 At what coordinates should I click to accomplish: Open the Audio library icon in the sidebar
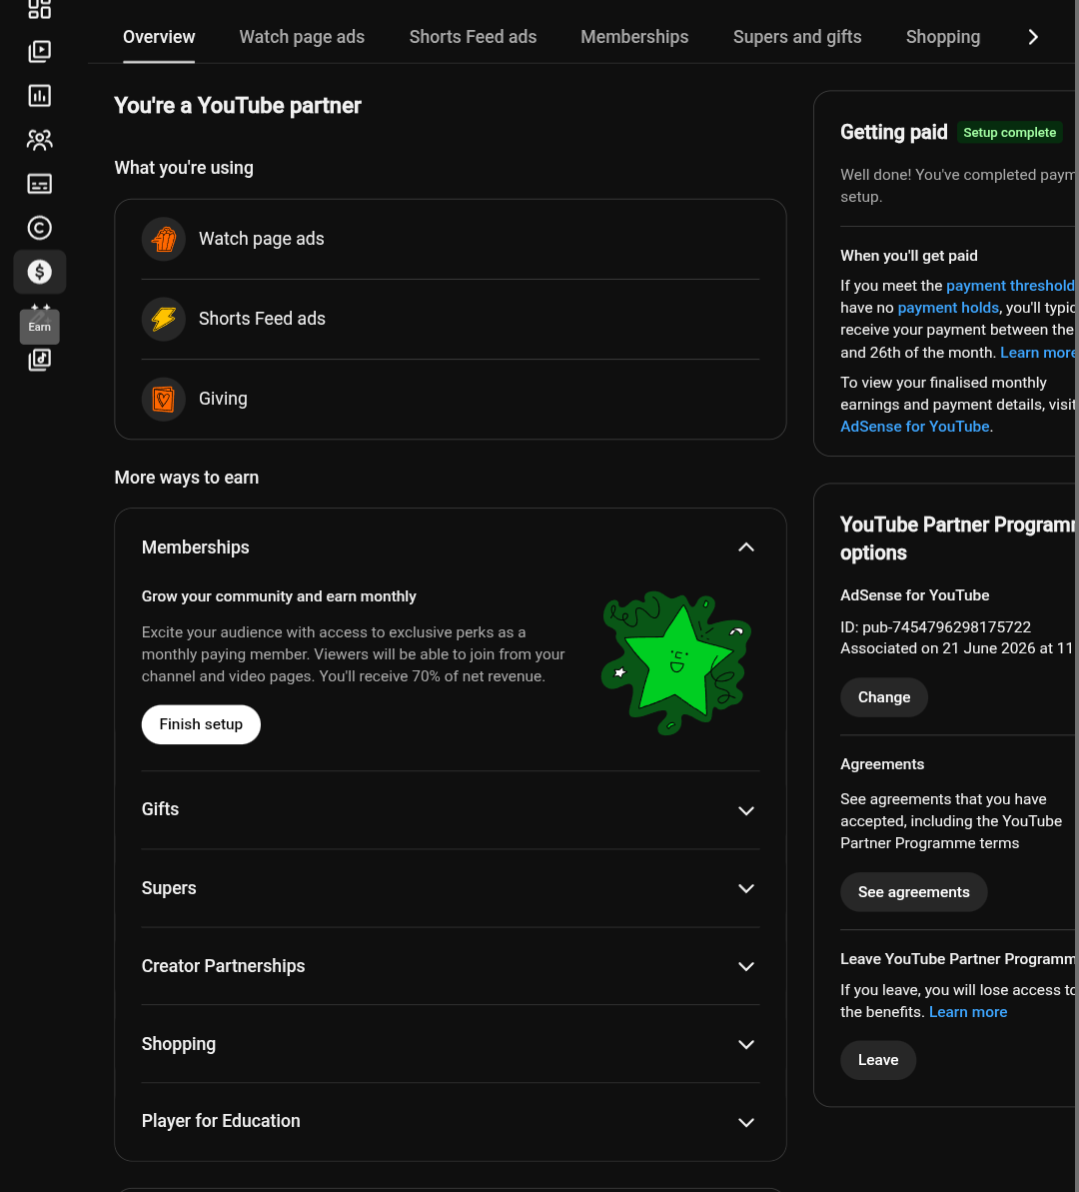coord(40,360)
